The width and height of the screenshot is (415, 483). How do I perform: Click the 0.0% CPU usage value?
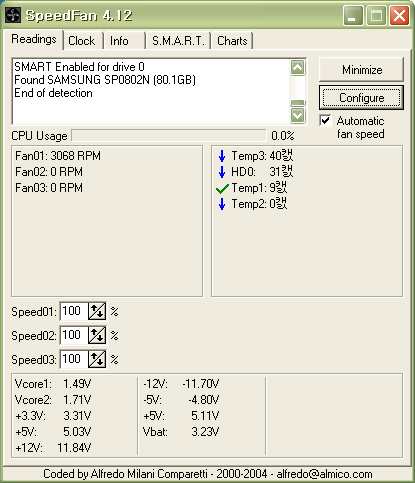point(283,136)
